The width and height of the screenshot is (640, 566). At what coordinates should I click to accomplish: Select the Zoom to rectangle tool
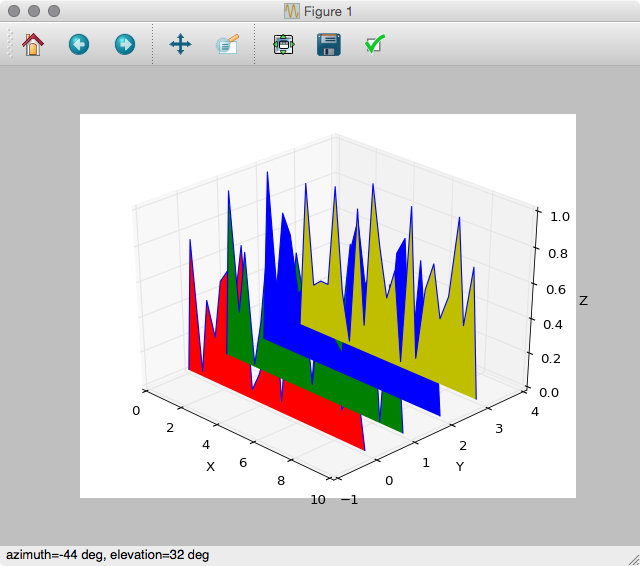tap(227, 44)
